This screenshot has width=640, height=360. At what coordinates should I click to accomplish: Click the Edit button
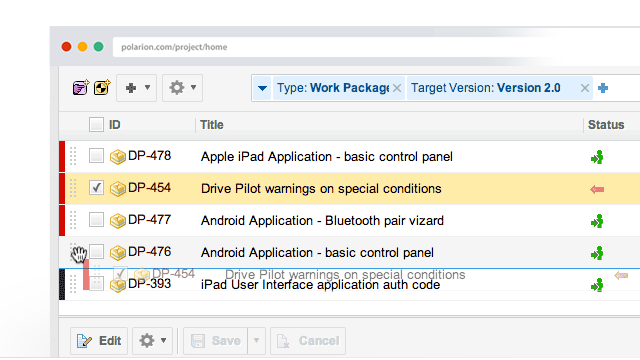coord(99,341)
